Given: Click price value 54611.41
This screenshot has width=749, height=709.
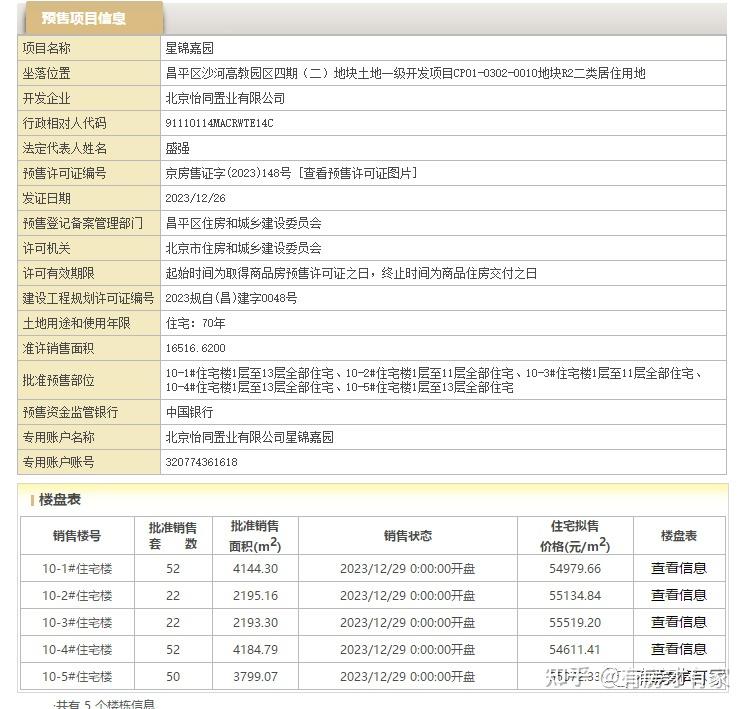Looking at the screenshot, I should pos(575,650).
